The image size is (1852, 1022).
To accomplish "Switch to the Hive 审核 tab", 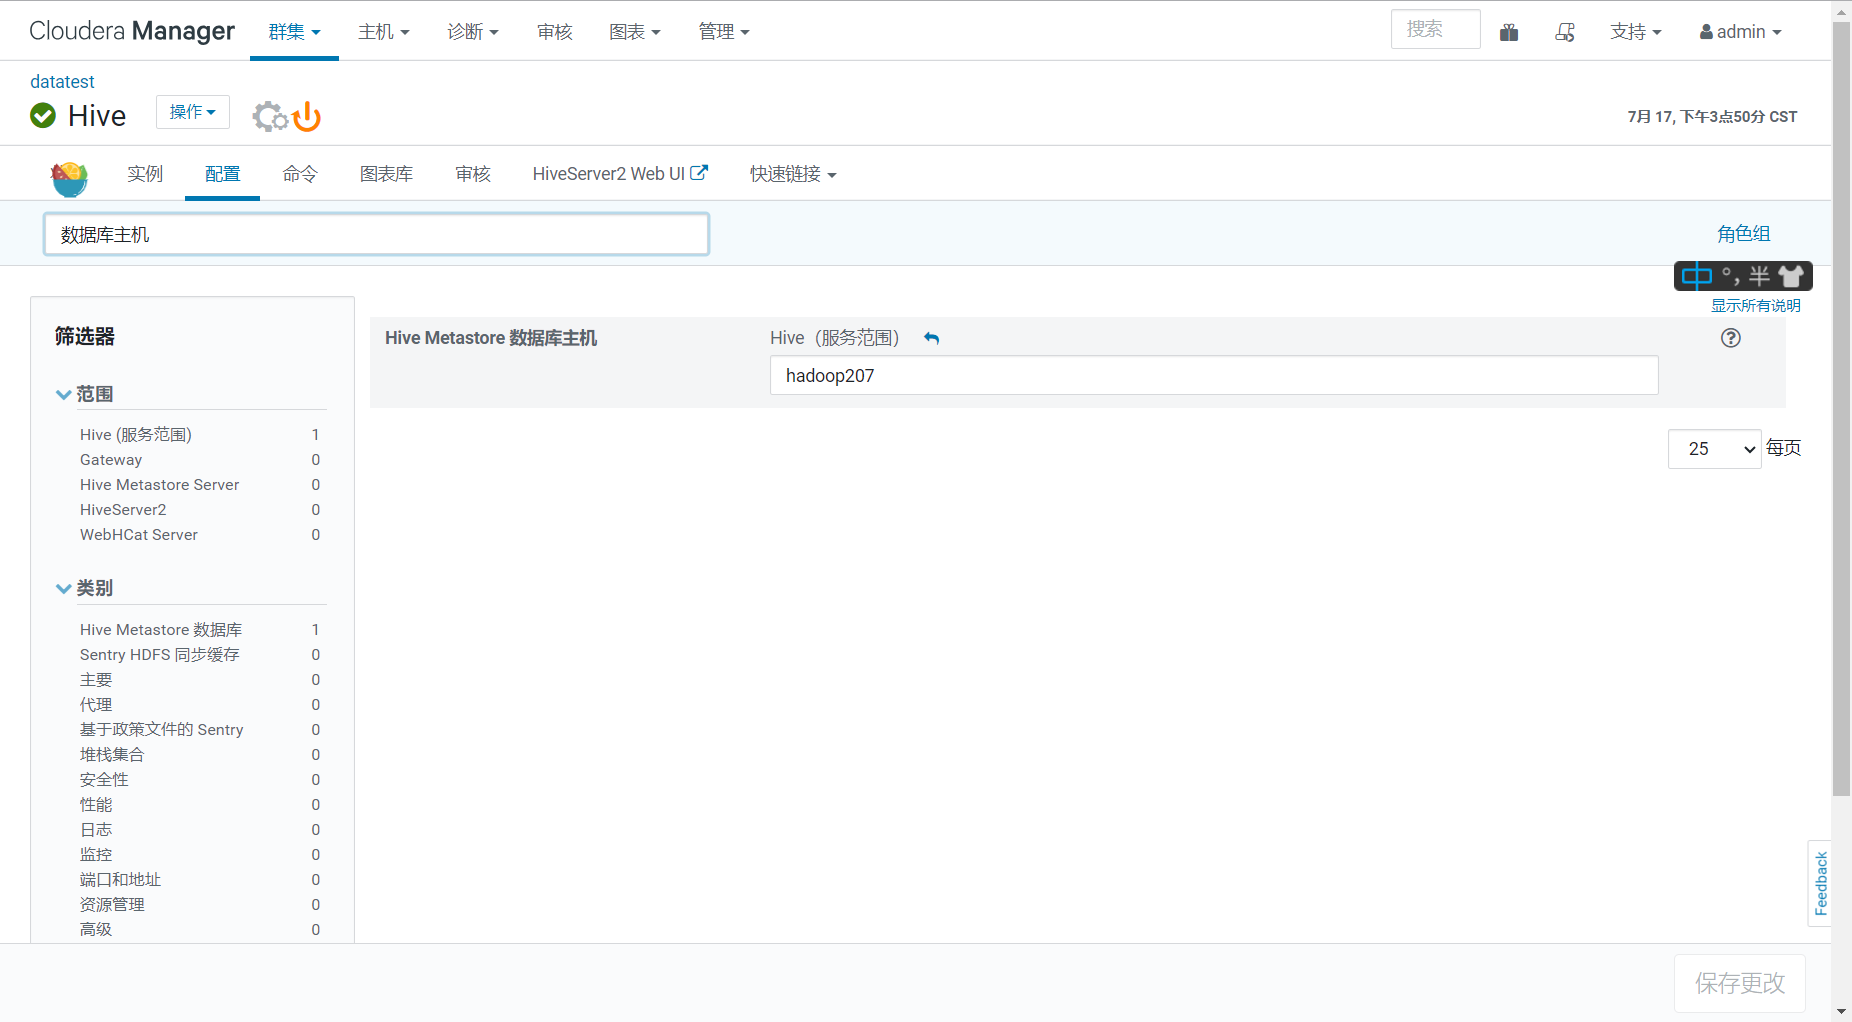I will click(473, 174).
